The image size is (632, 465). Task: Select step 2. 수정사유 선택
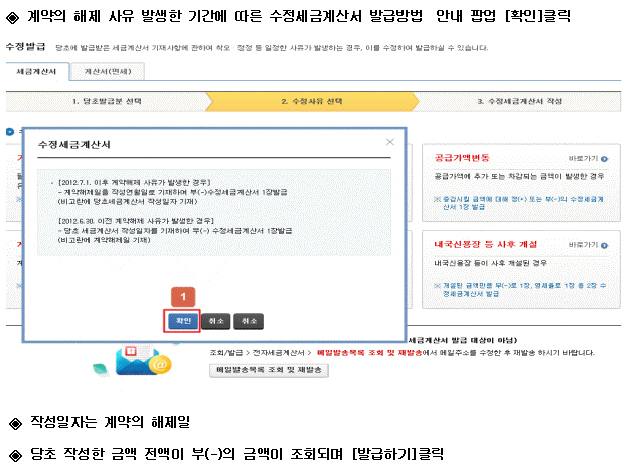coord(312,101)
